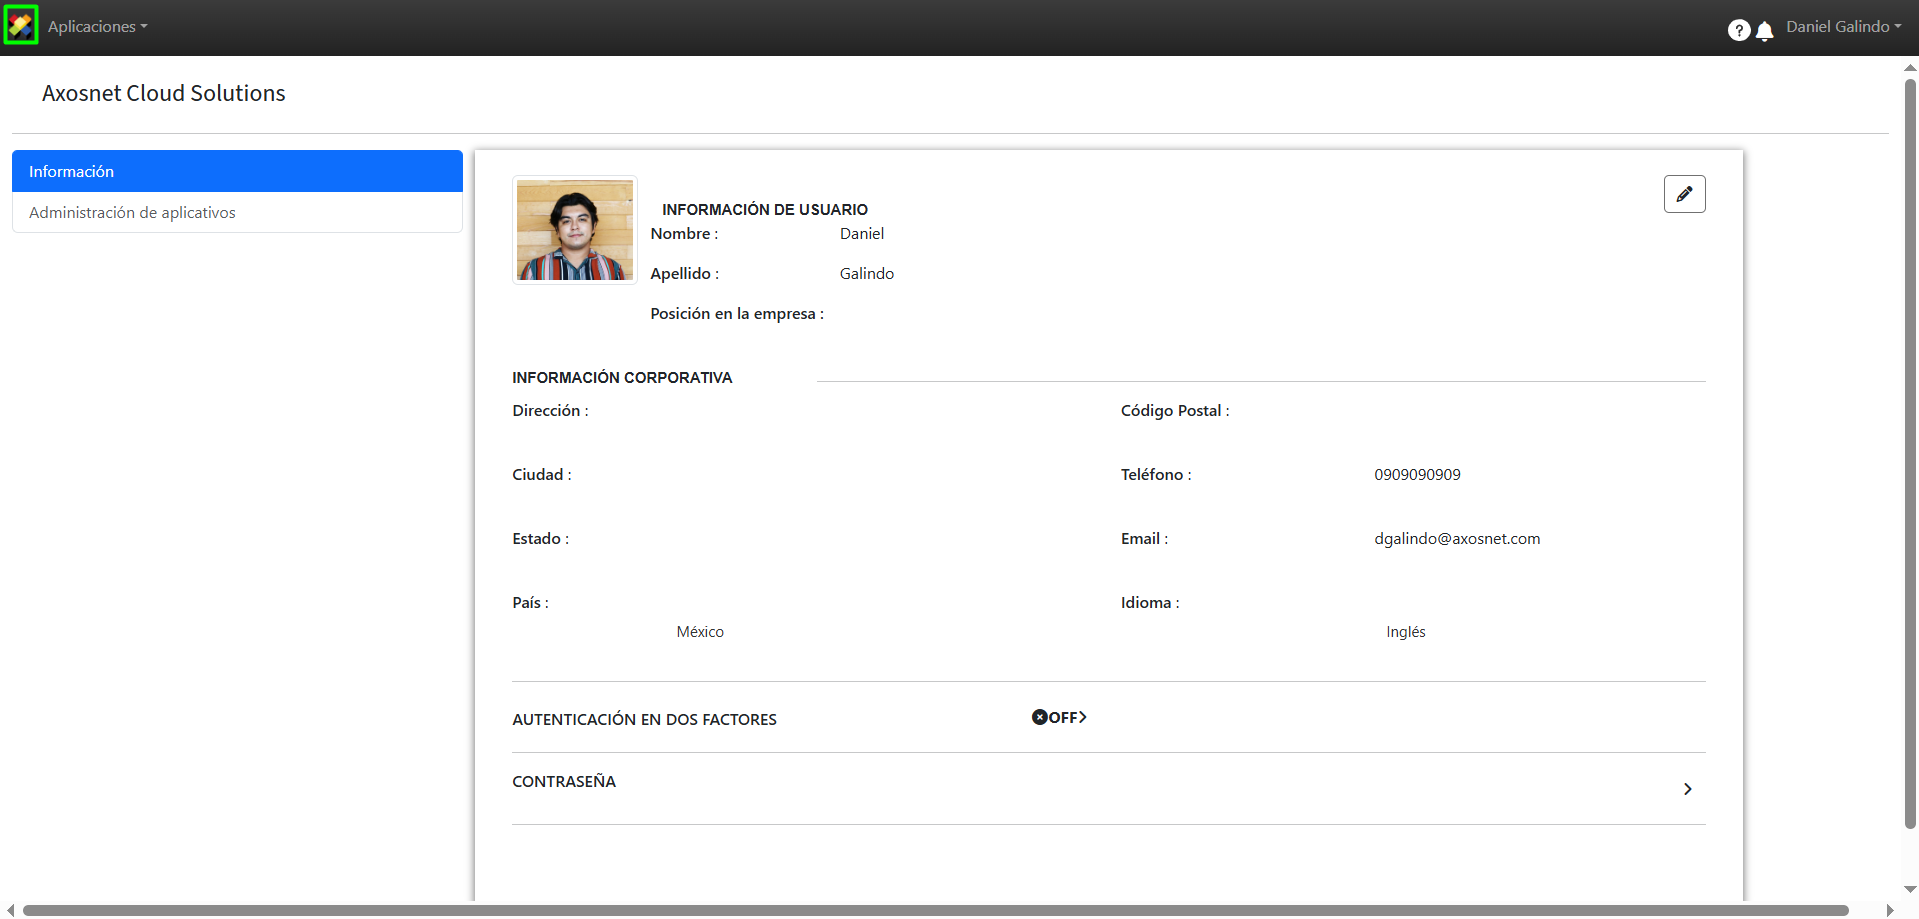Click the vertical scrollbar thumb

click(x=1910, y=450)
